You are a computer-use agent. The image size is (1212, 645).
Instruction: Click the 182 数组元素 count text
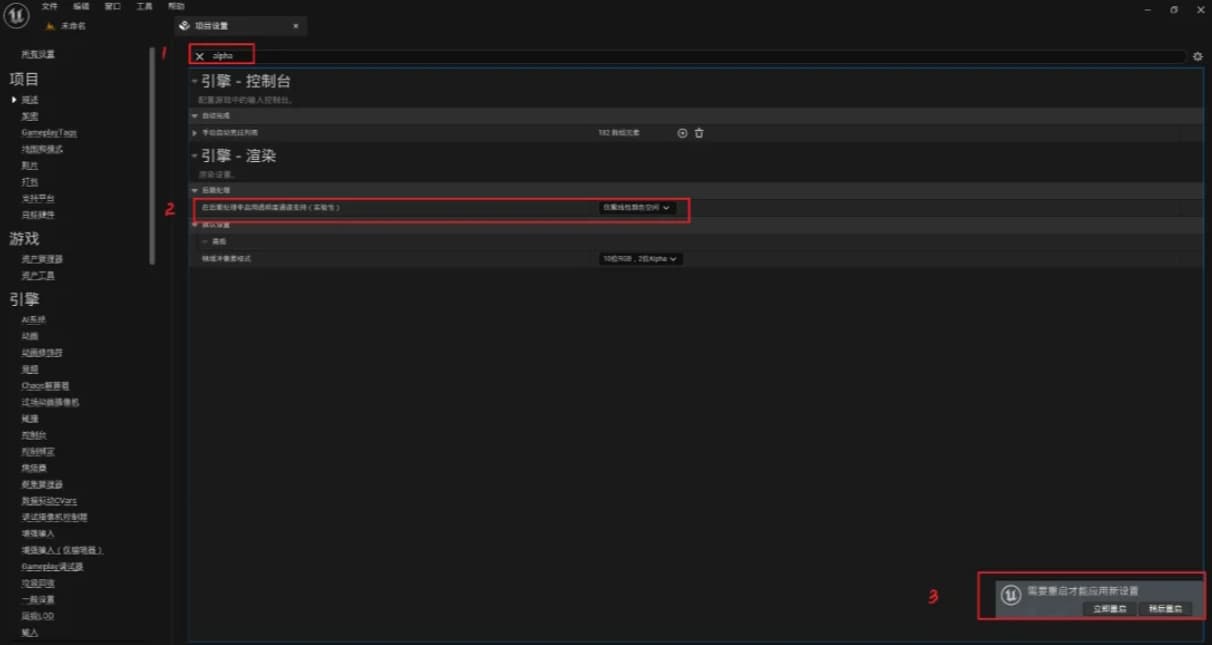tap(619, 133)
